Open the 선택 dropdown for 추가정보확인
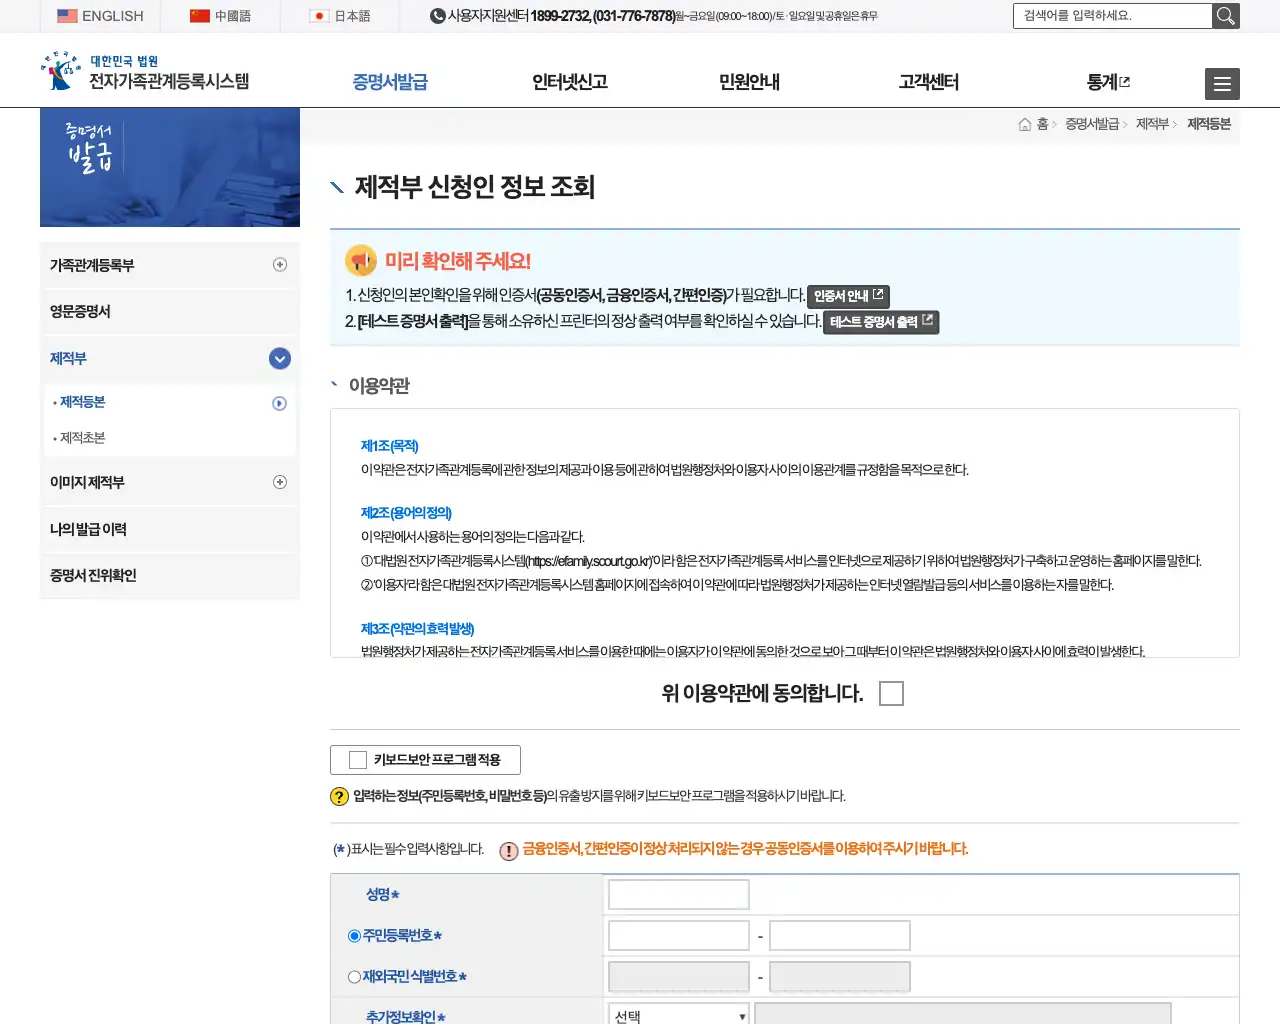The width and height of the screenshot is (1280, 1024). tap(678, 1014)
